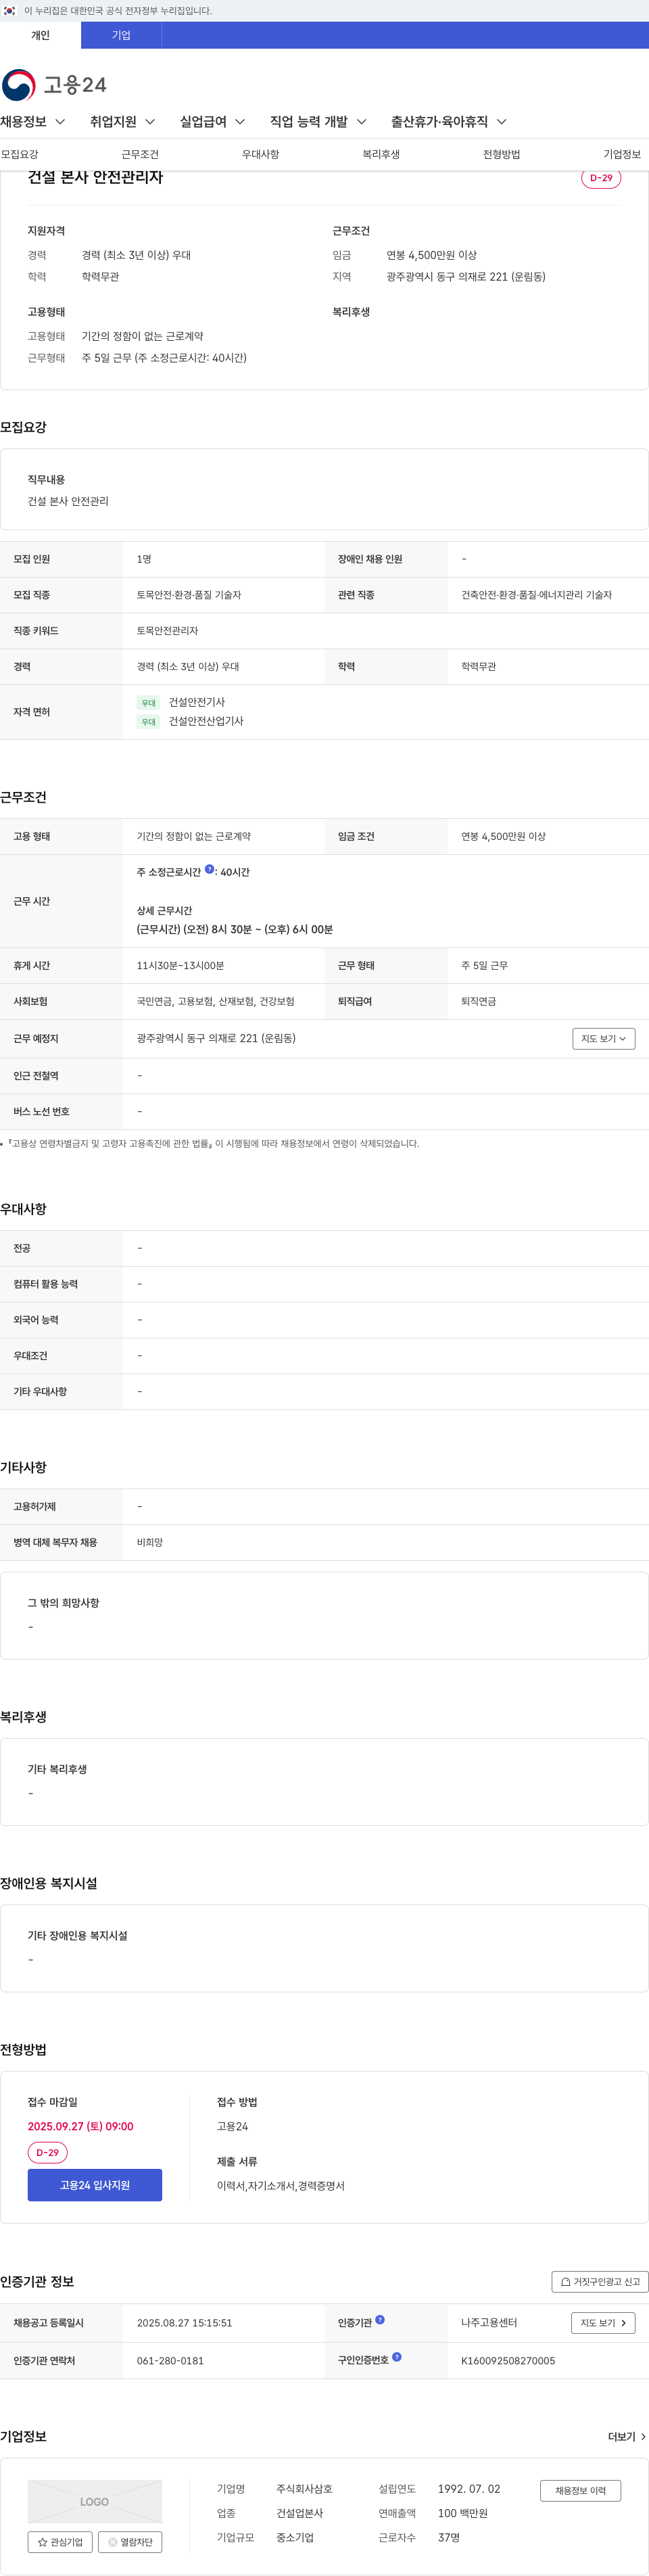
Task: Click the Korean flag icon in top banner
Action: [x=9, y=10]
